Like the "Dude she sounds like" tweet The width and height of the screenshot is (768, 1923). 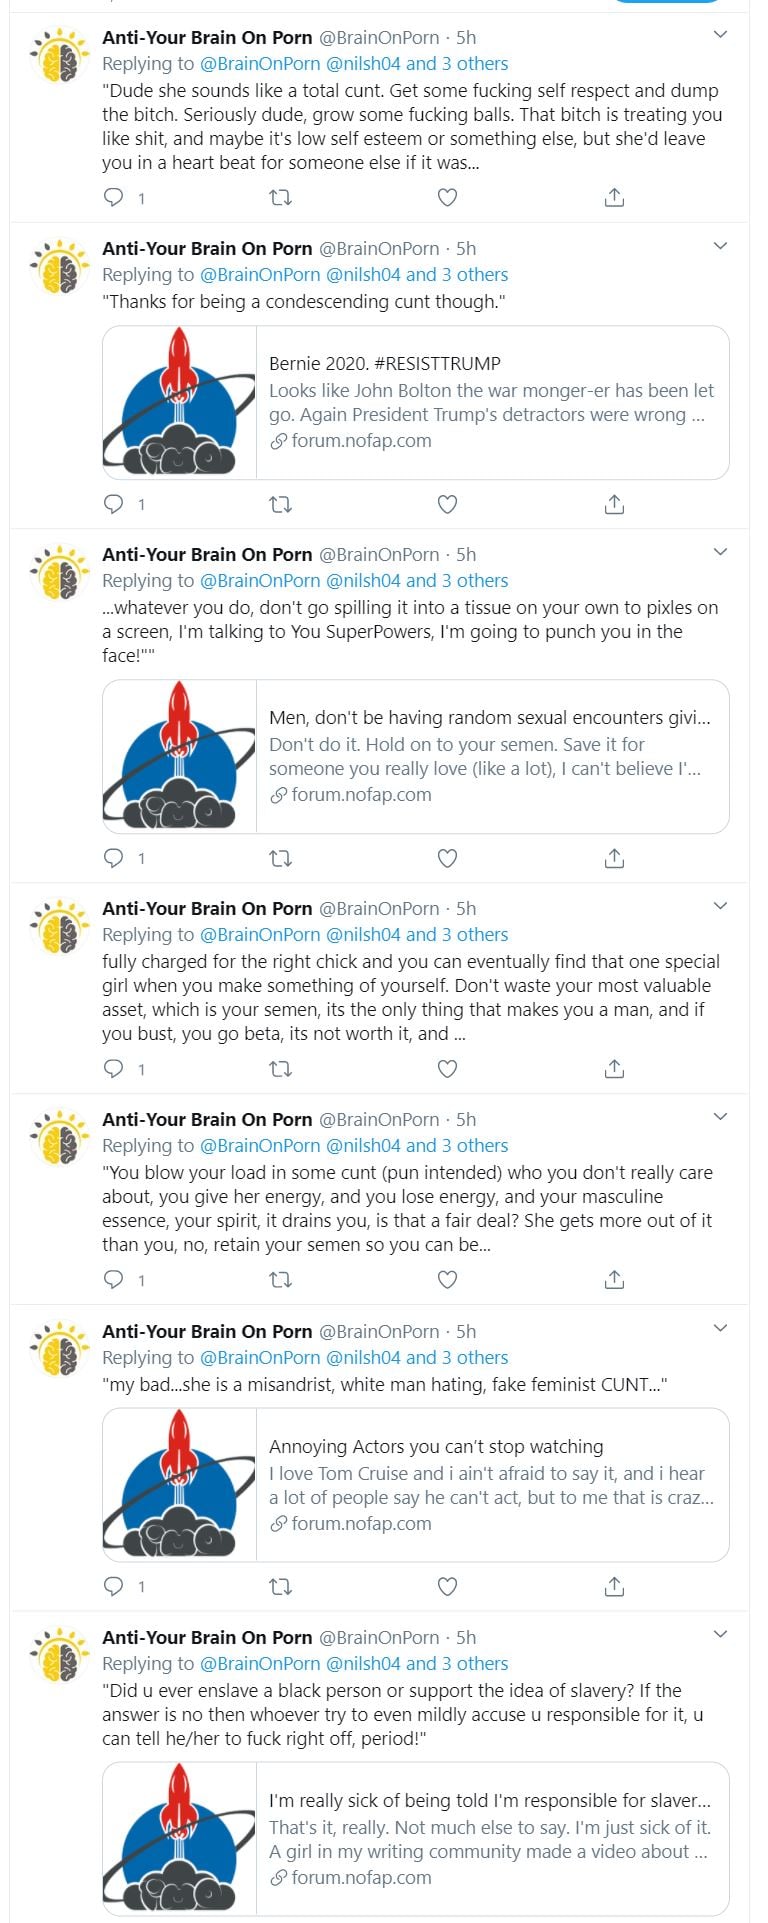coord(447,198)
